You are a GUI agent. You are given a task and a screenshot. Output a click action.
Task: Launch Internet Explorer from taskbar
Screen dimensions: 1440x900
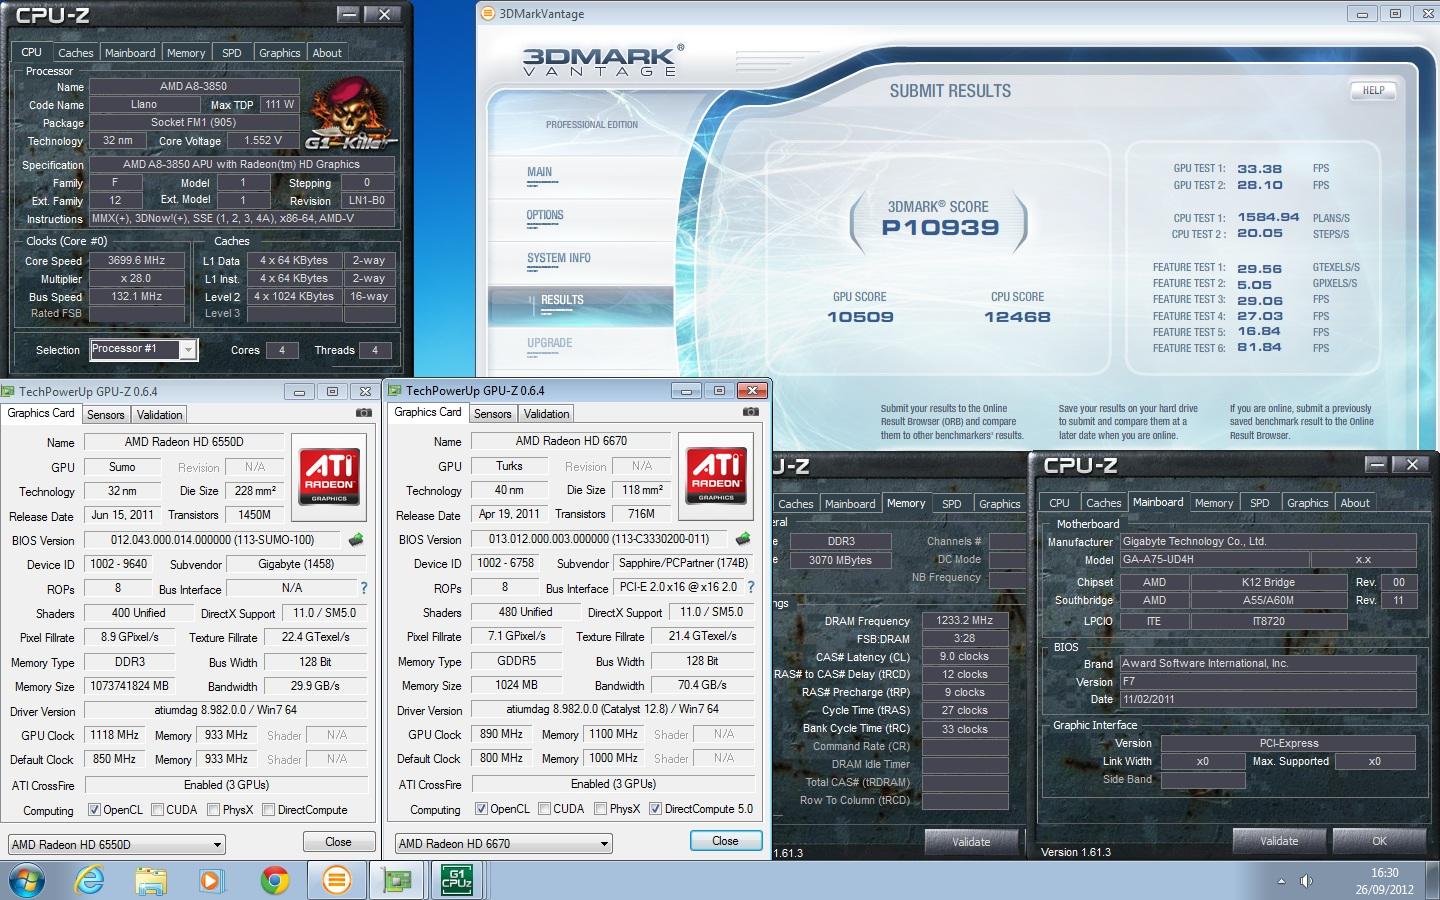90,881
